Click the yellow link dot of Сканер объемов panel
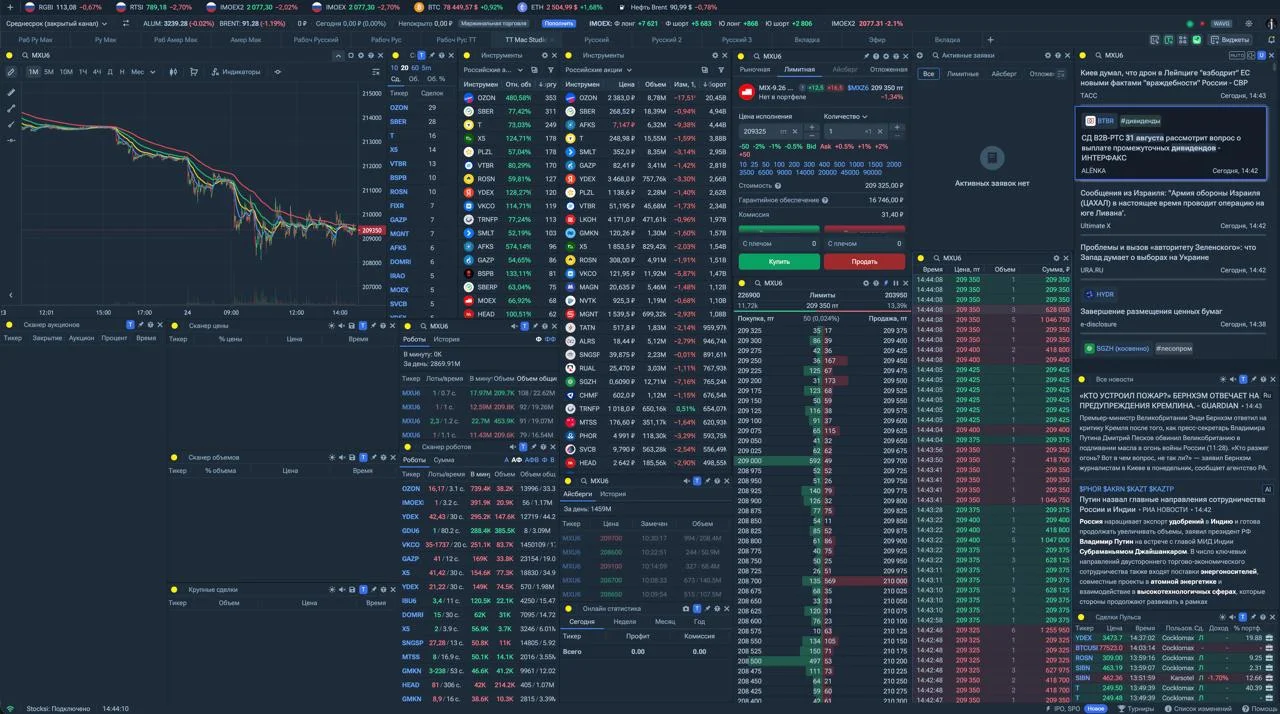The height and width of the screenshot is (714, 1280). 174,457
